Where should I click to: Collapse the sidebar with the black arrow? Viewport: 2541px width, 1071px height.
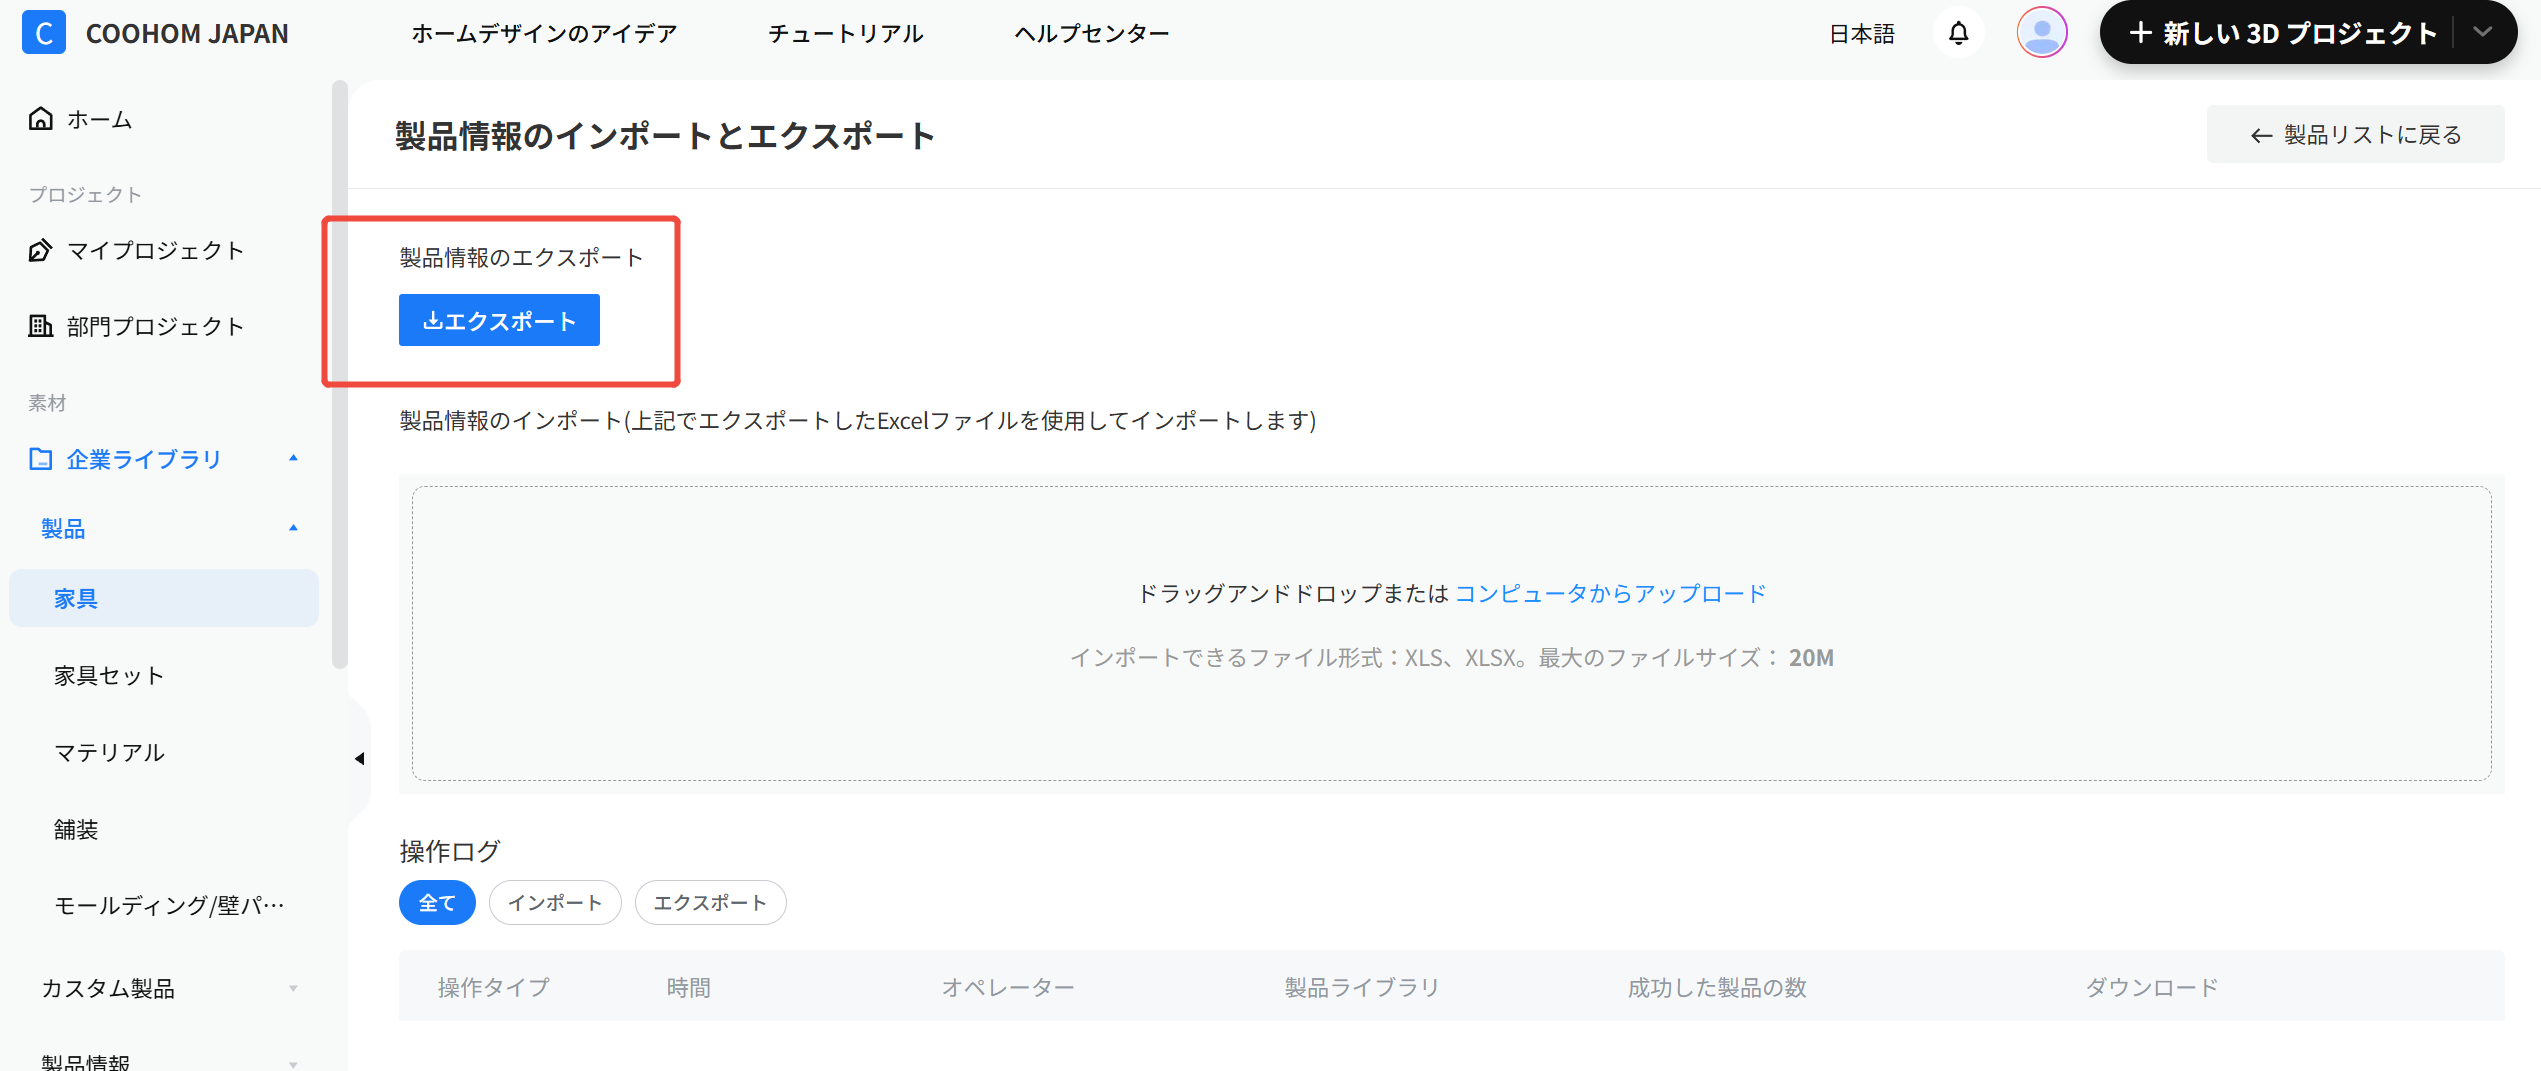click(359, 759)
